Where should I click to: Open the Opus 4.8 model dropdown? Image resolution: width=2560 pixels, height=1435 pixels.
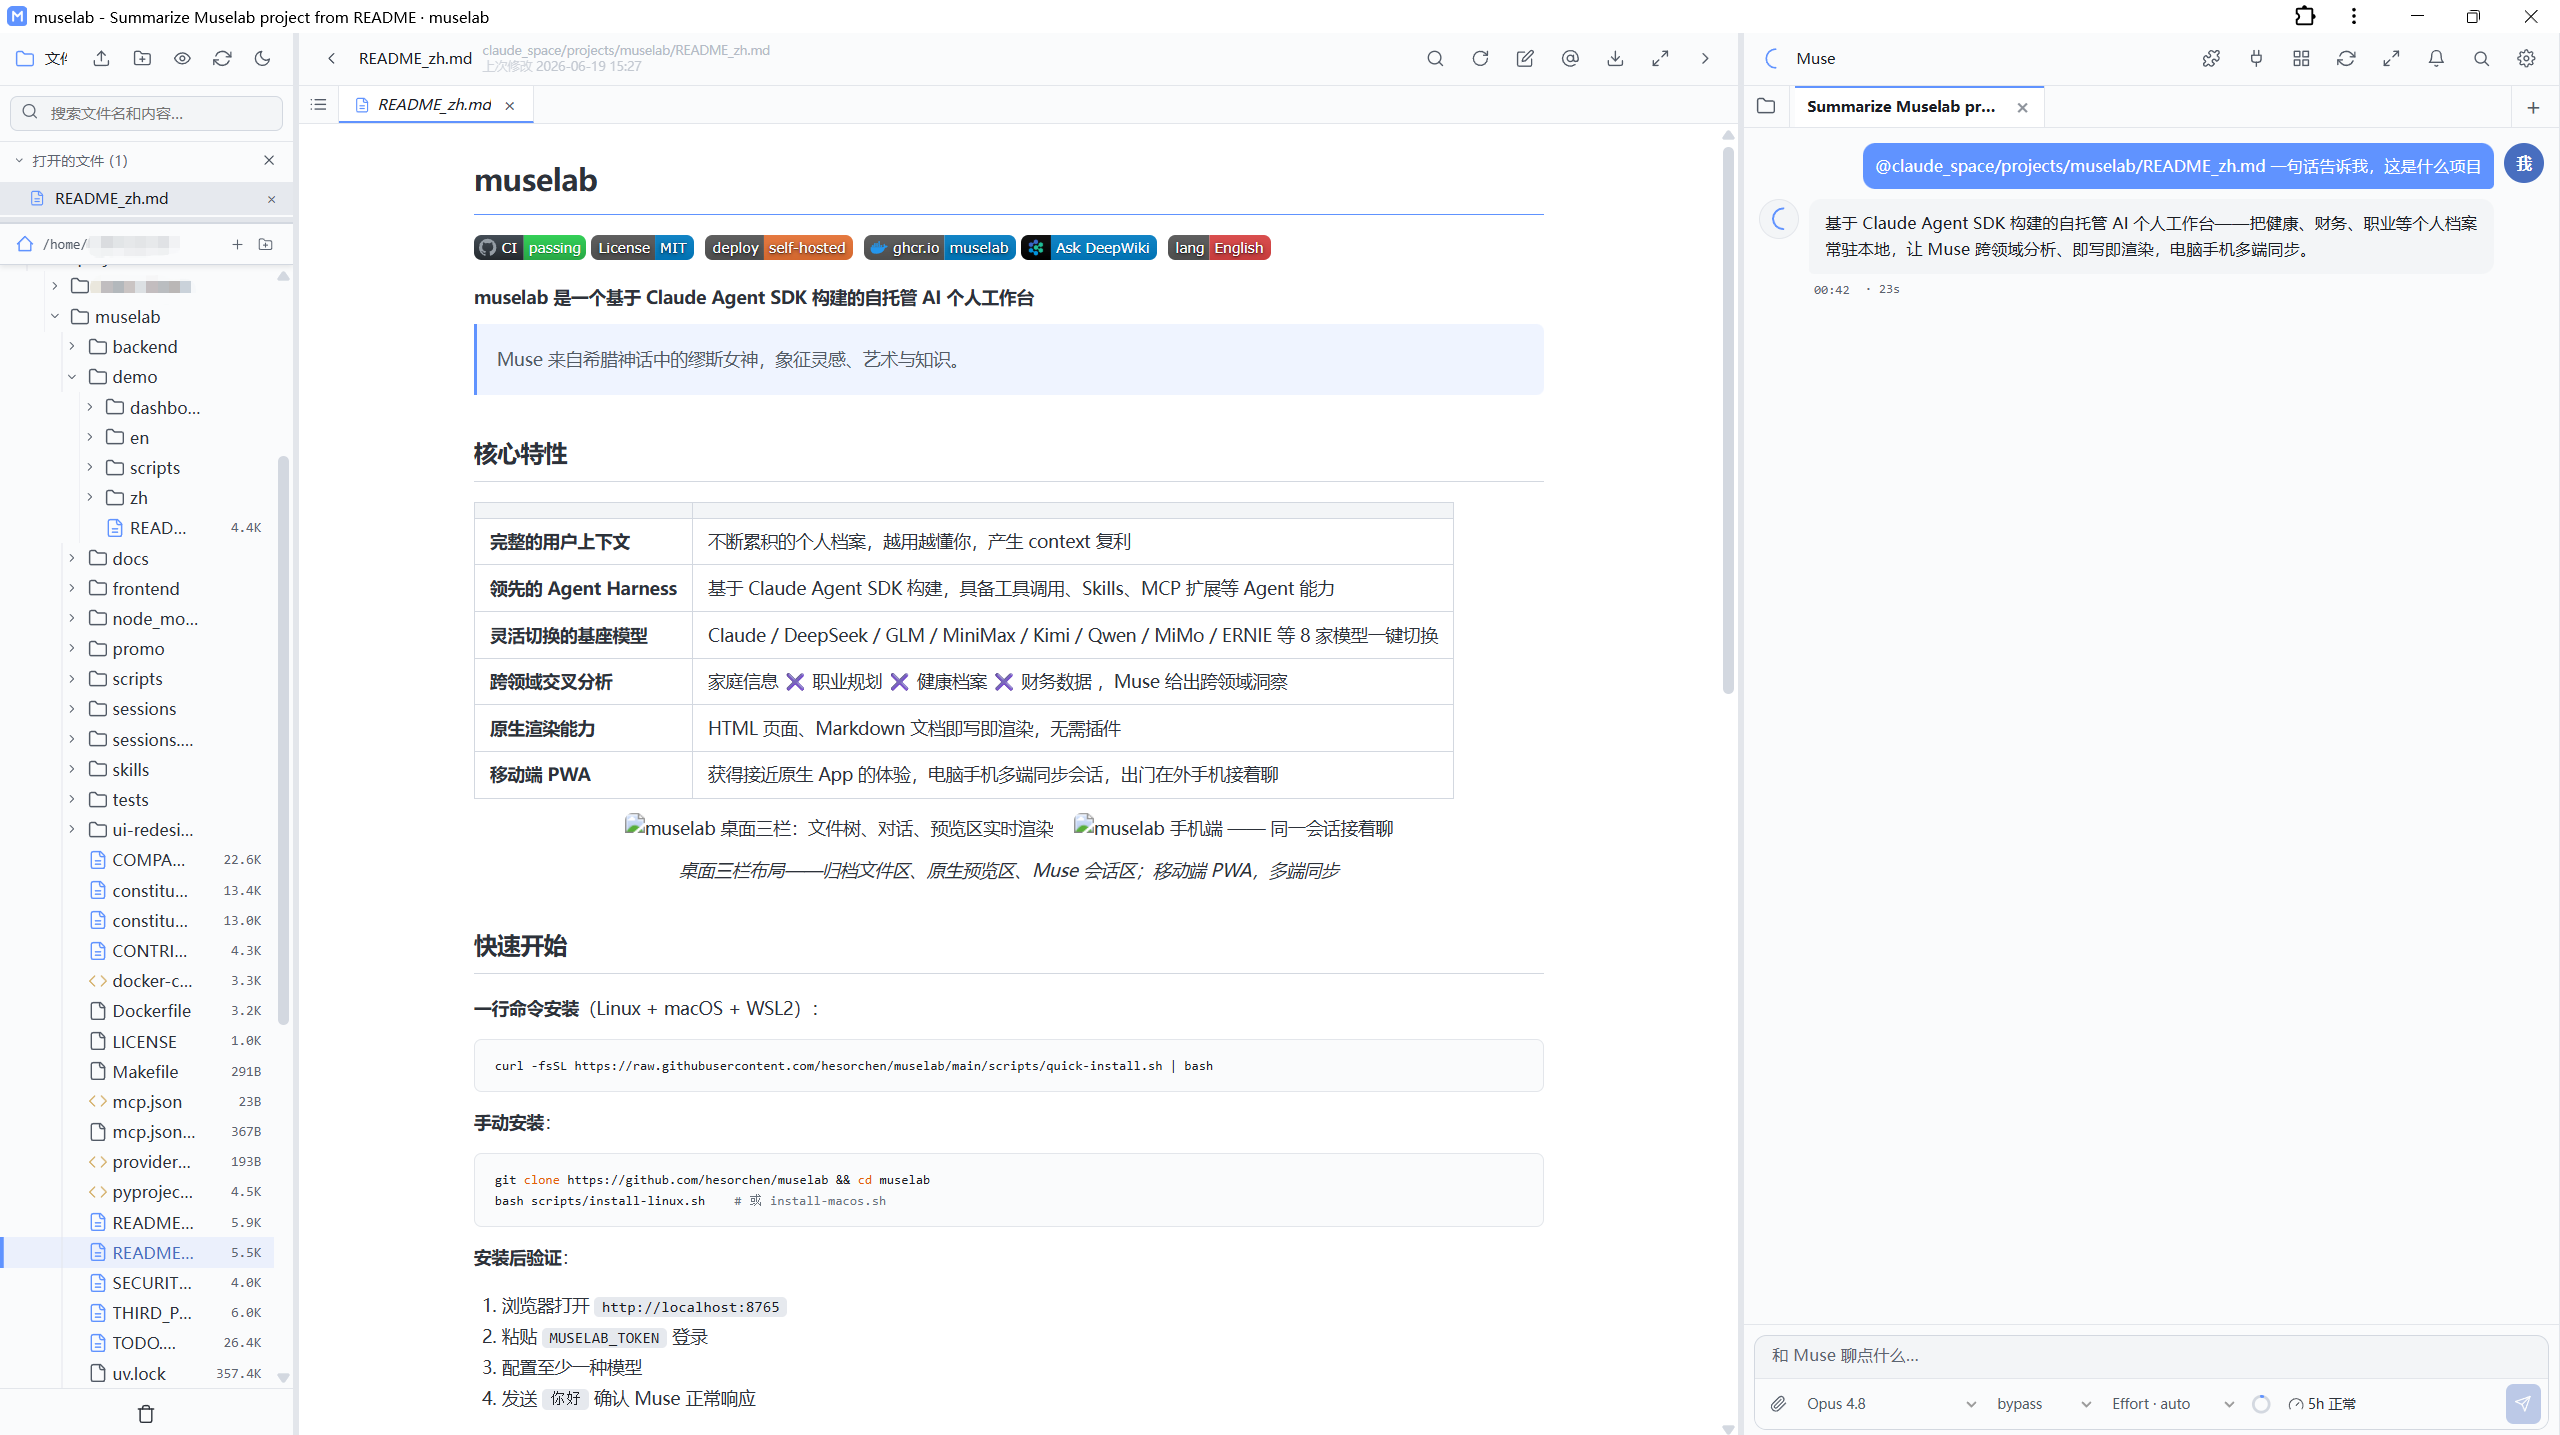(x=1890, y=1403)
